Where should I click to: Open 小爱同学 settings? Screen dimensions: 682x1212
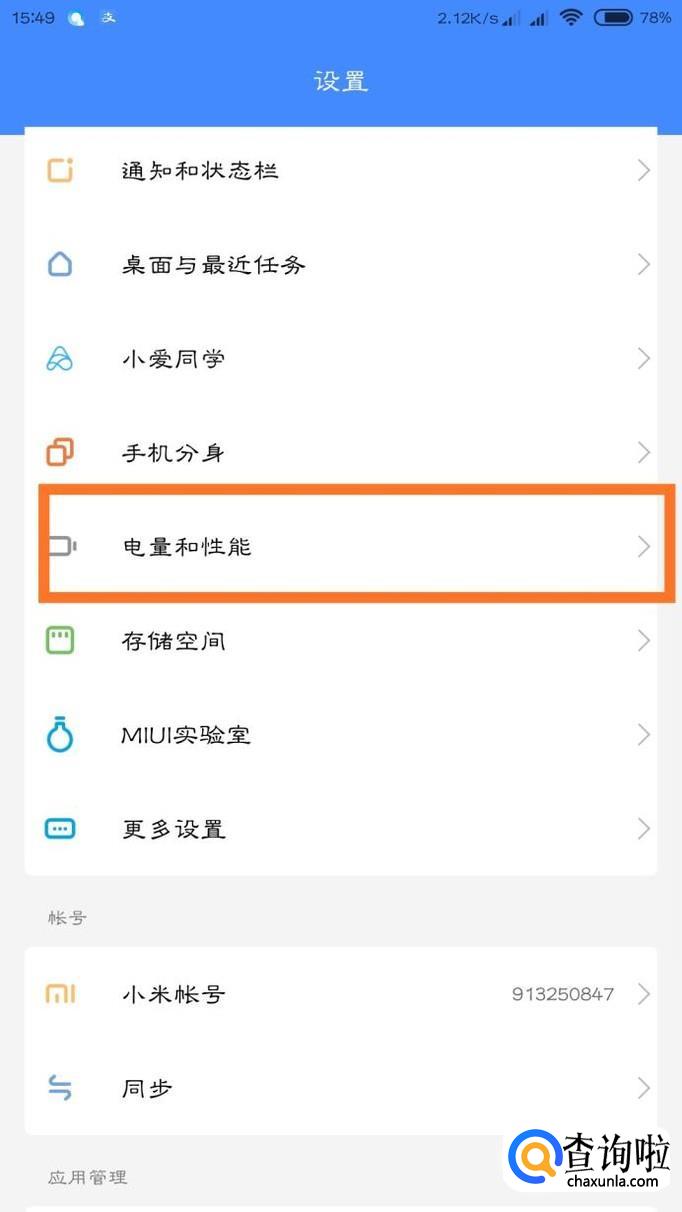click(x=173, y=359)
